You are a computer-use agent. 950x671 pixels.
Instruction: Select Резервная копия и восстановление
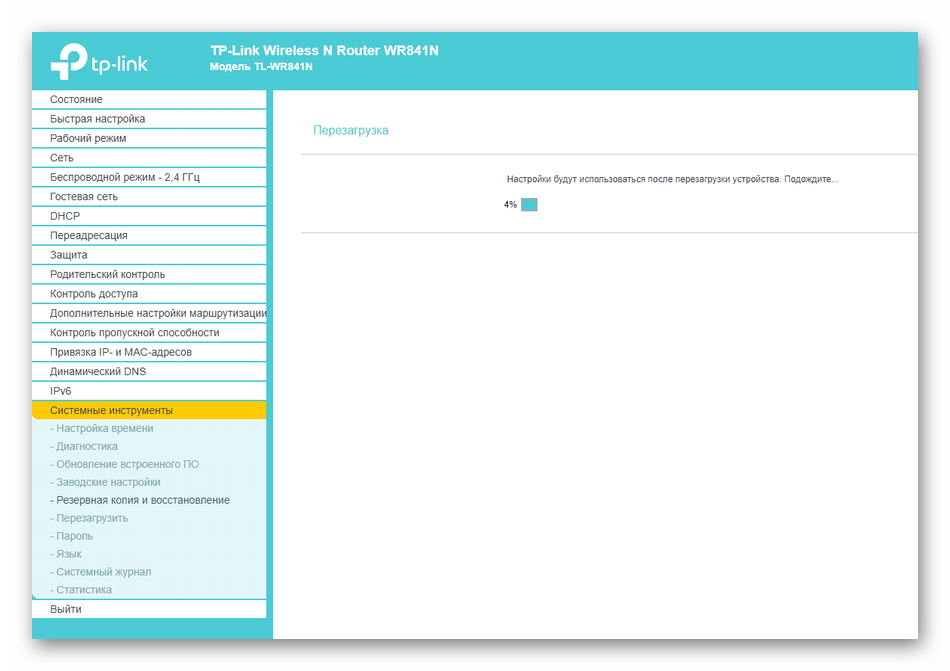(142, 501)
